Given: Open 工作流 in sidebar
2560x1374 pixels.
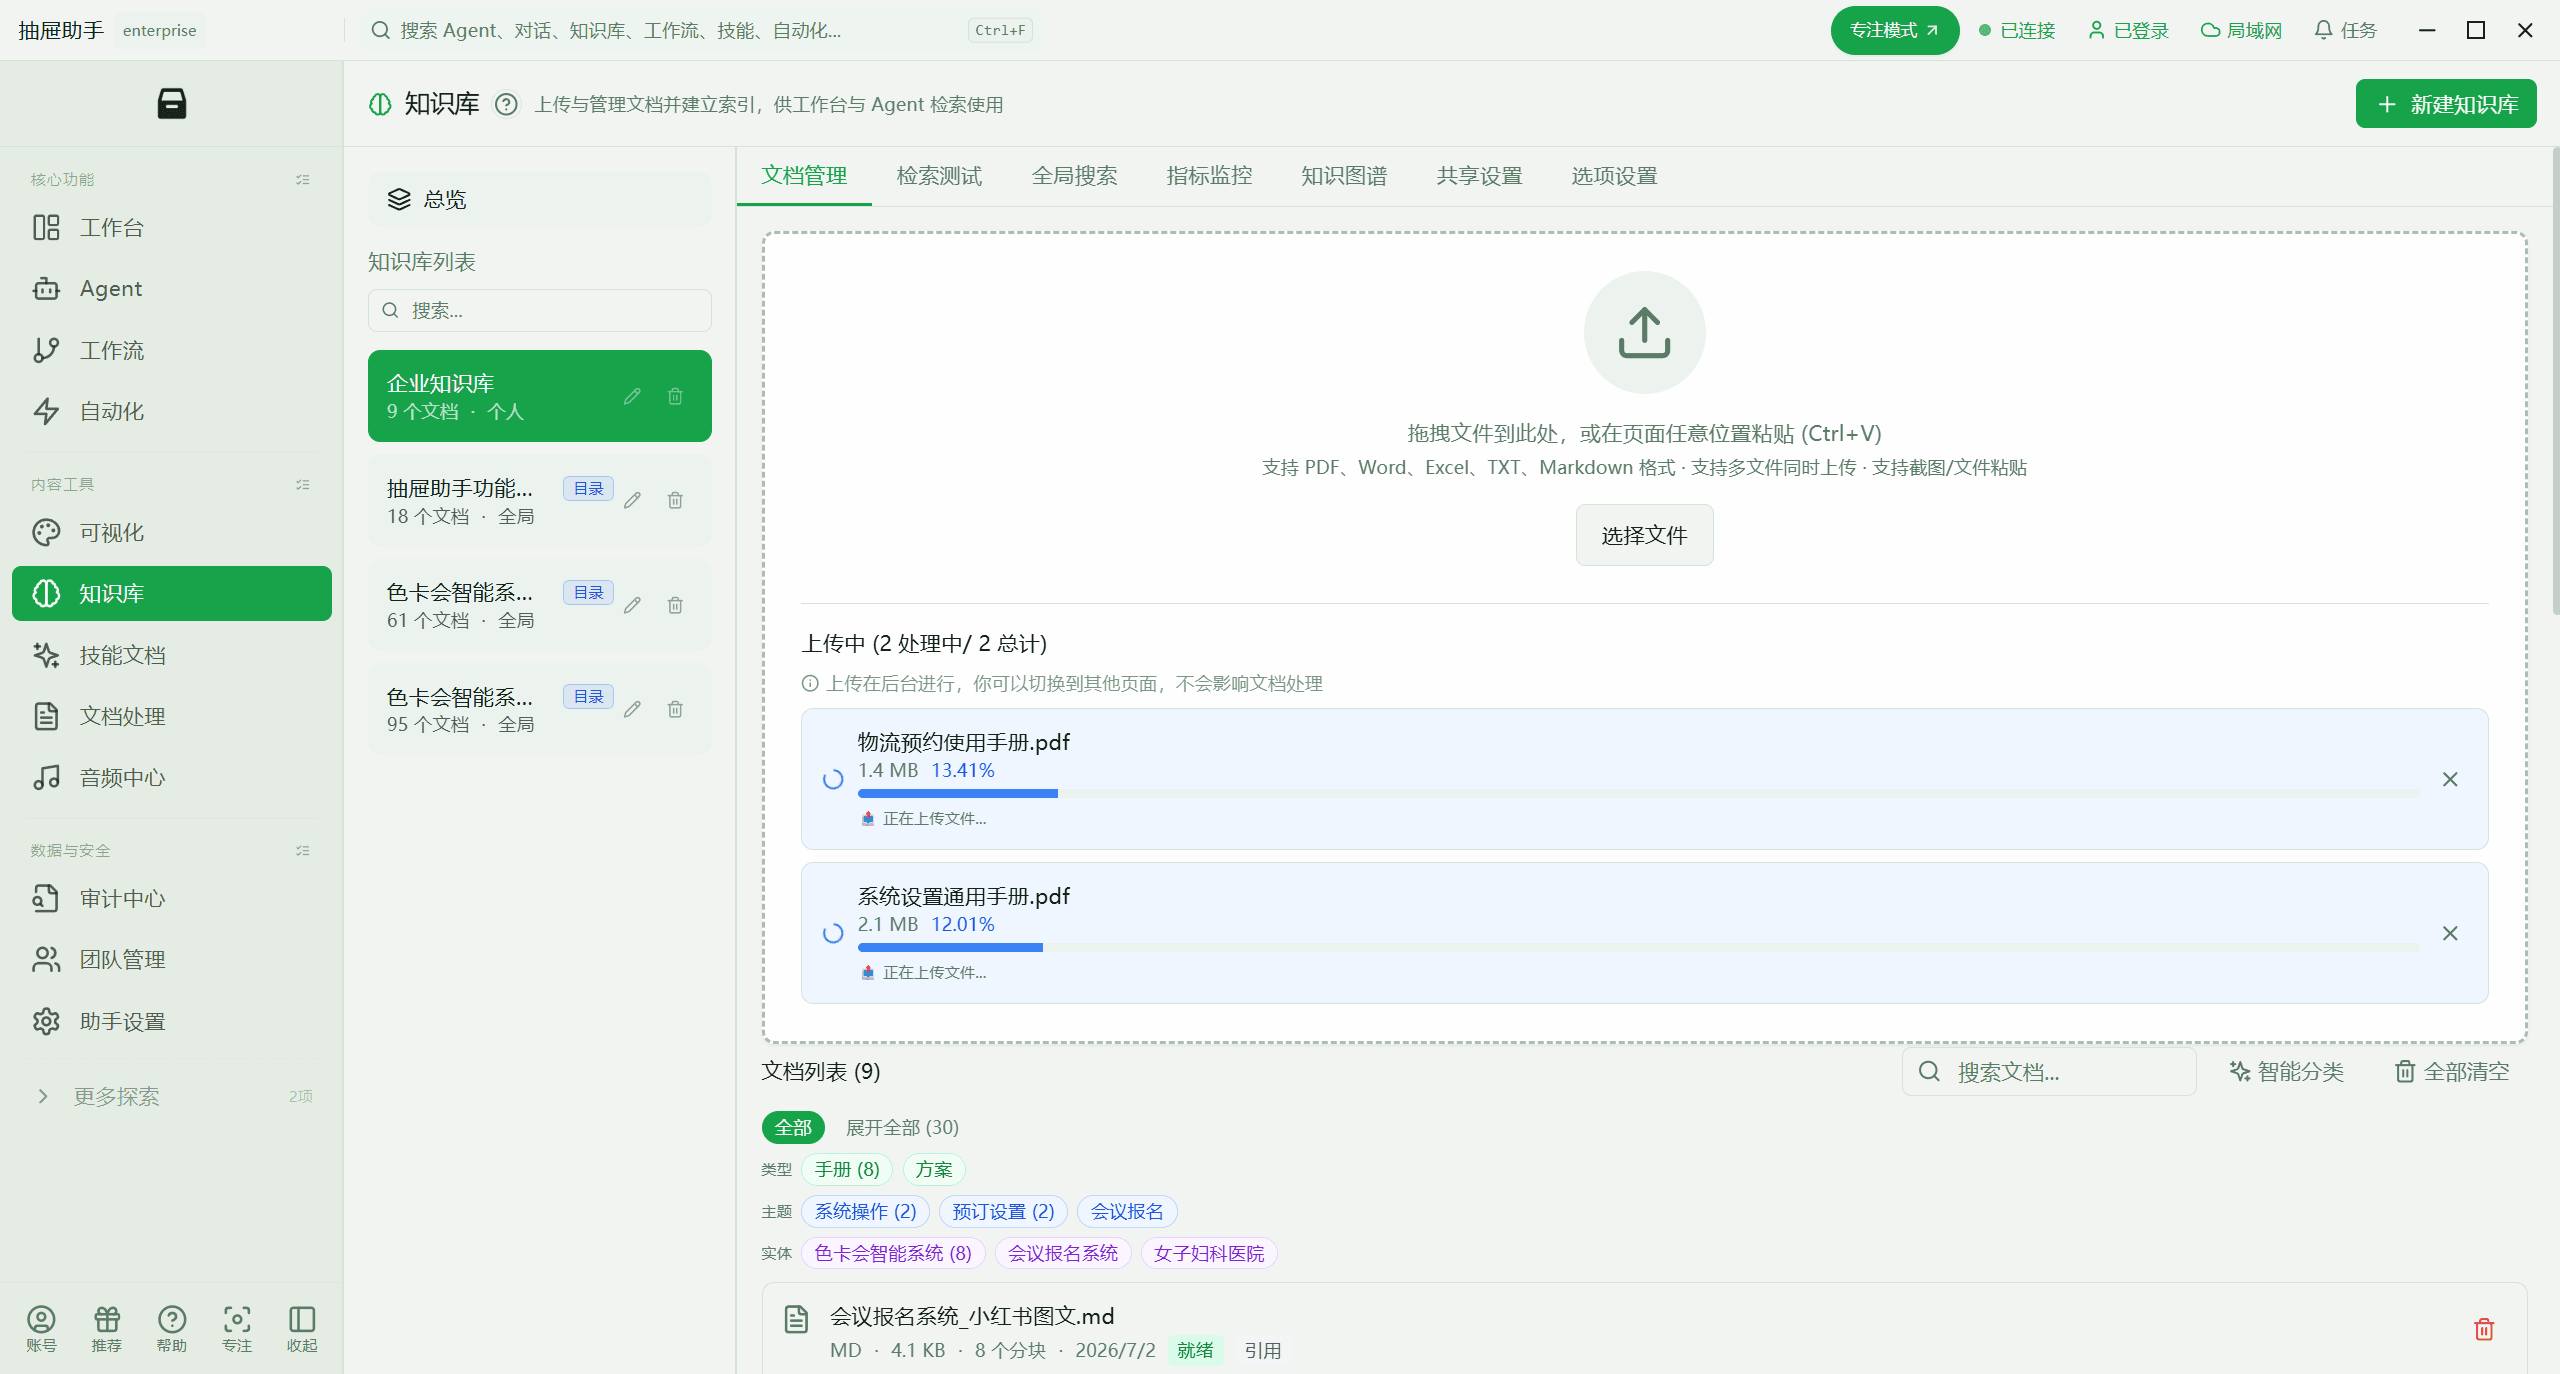Looking at the screenshot, I should pos(172,350).
